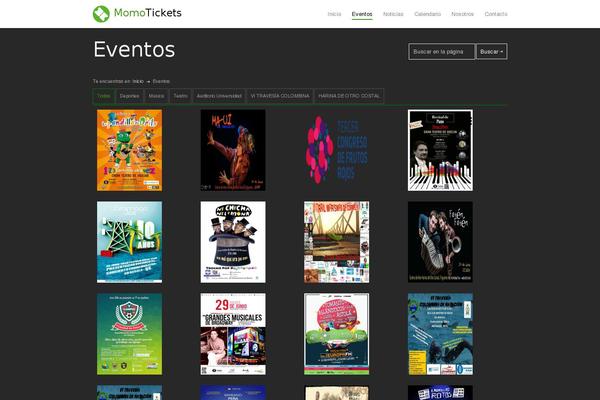Select the Todos filter tab
The height and width of the screenshot is (400, 600).
tap(104, 96)
